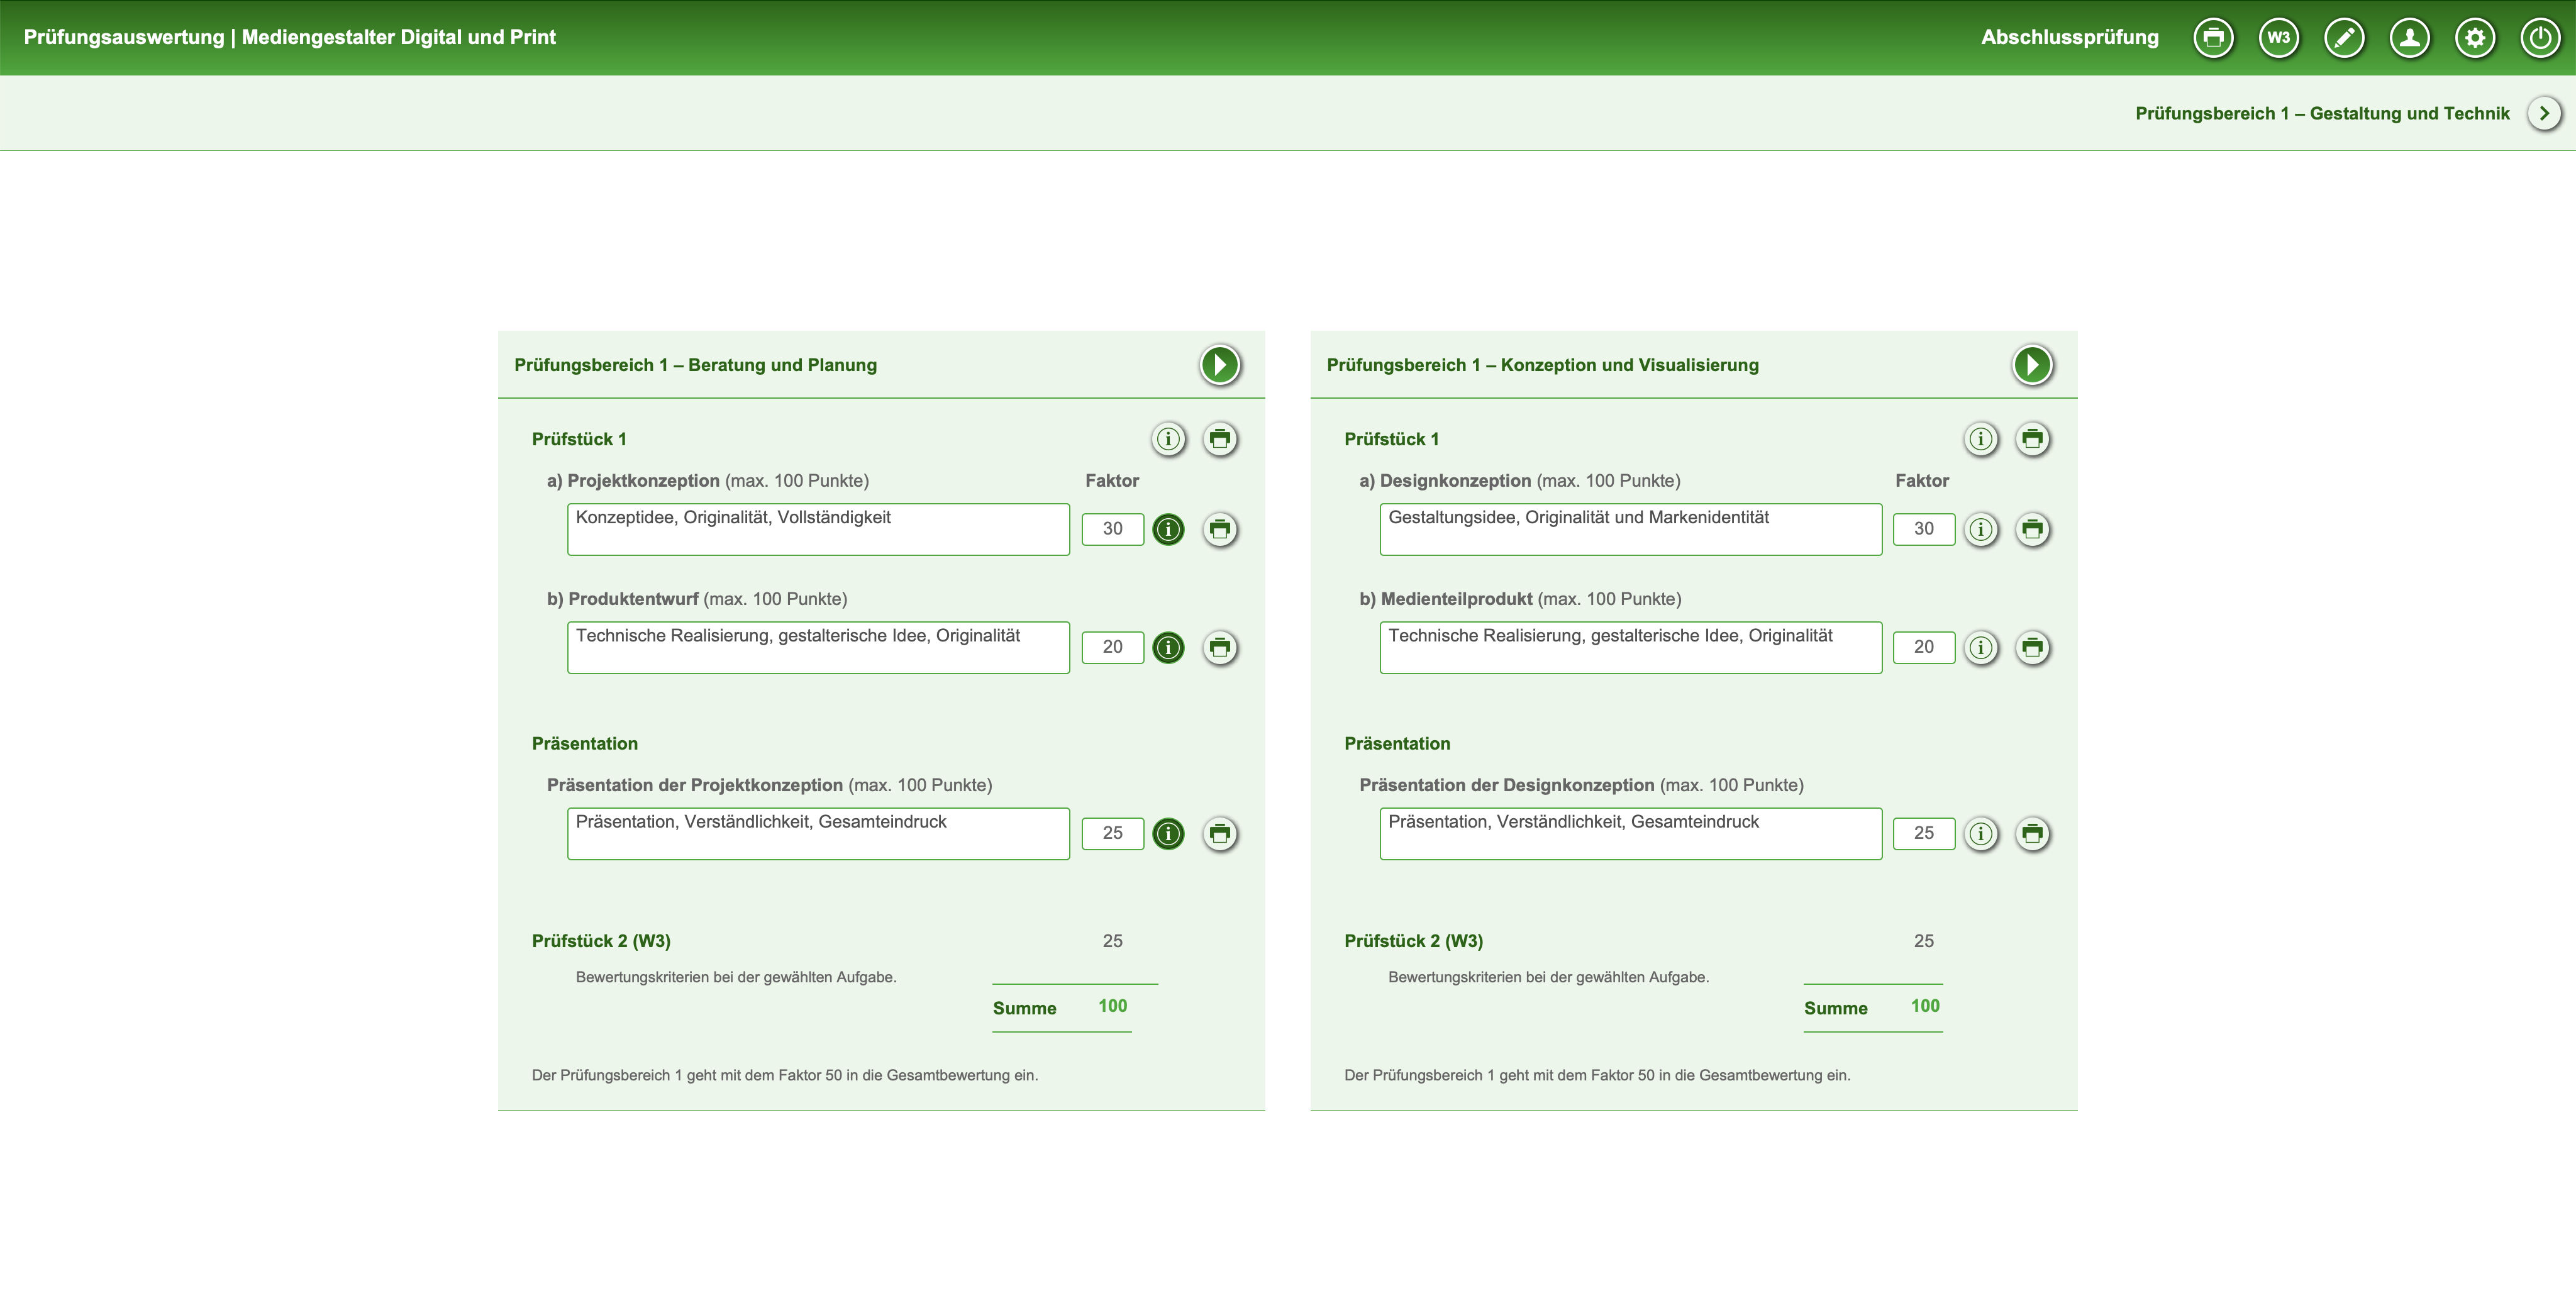
Task: Show info for Prüfstück 1 in Beratung und Planung
Action: (1168, 439)
